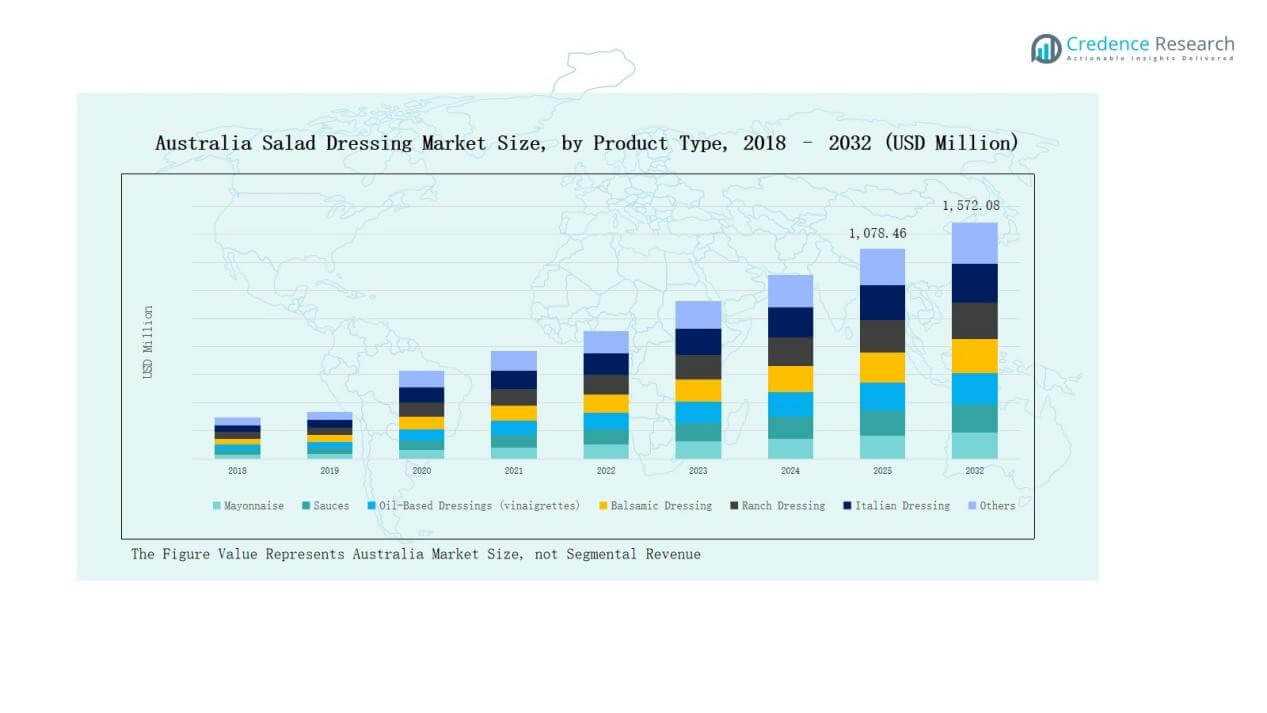
Task: Select the Italian Dressing segment of 2024 bar
Action: (x=790, y=322)
